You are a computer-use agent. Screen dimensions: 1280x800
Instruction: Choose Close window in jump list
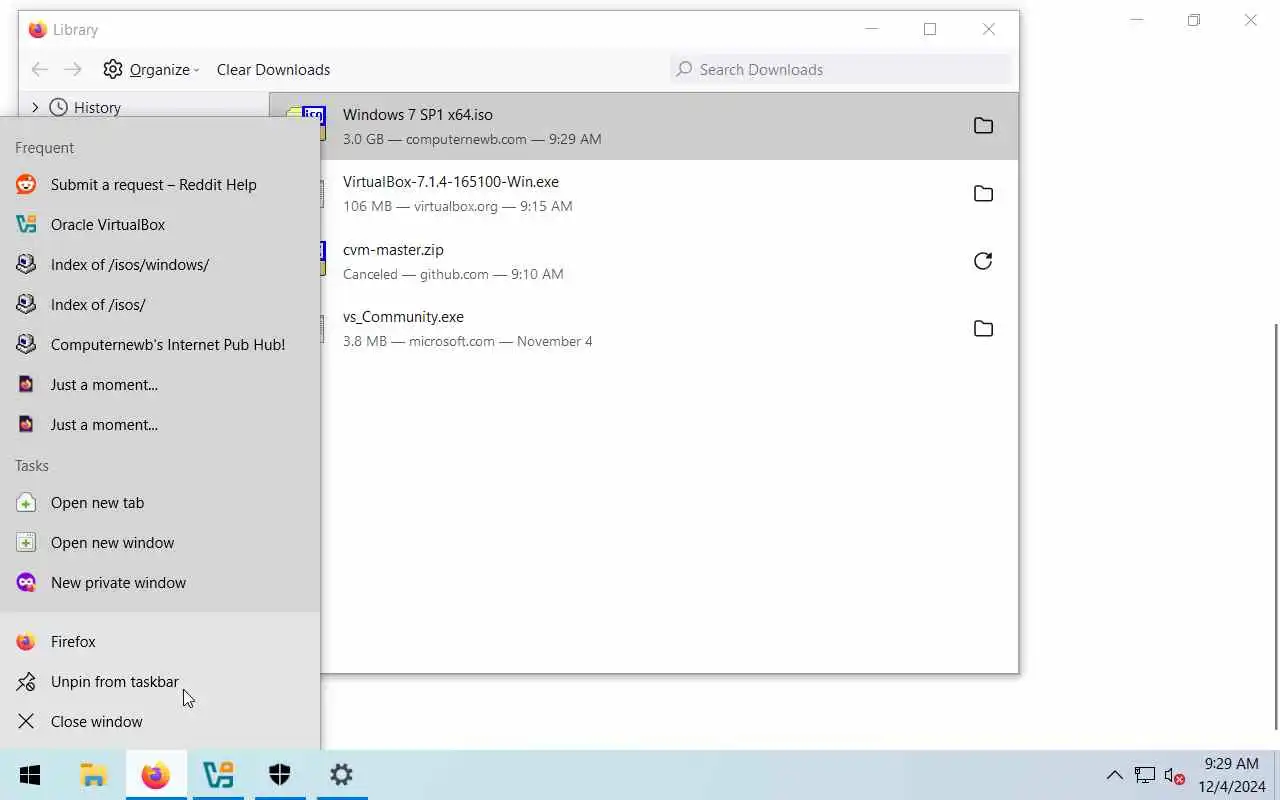pos(160,721)
